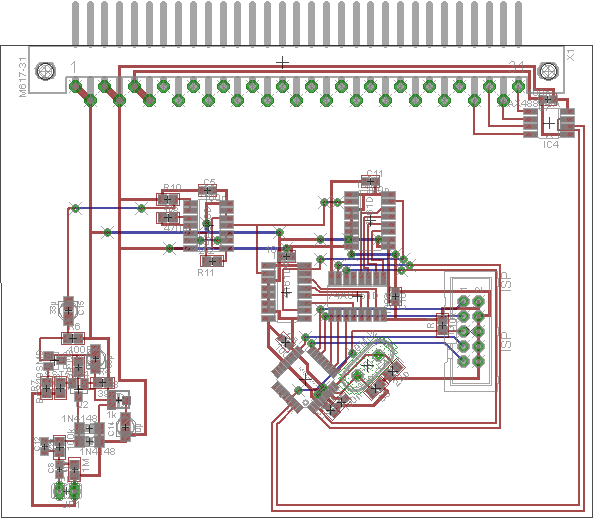The width and height of the screenshot is (594, 518).
Task: Select the rotated TQFP microcontroller center
Action: pyautogui.click(x=305, y=380)
